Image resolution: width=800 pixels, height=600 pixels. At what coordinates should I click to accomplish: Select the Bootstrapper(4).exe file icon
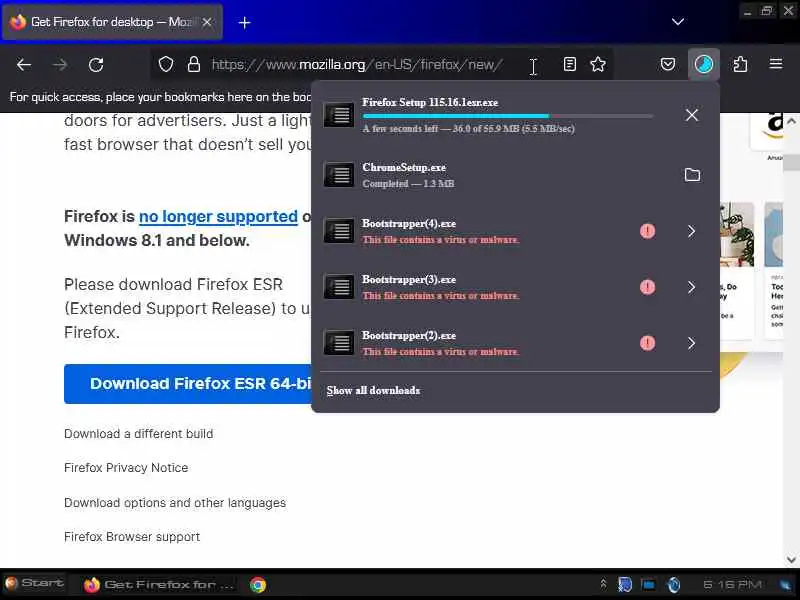click(339, 231)
